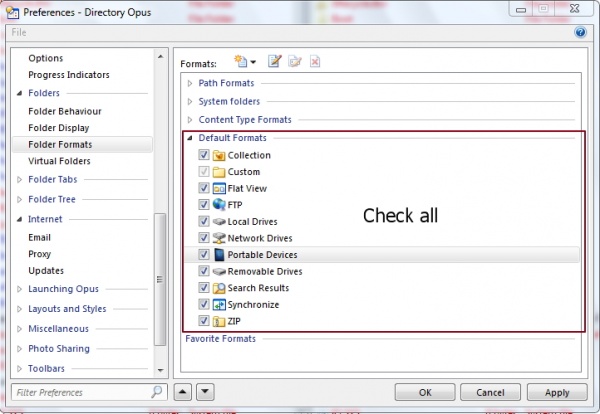Click the Synchronize arrows icon
Screen dimensions: 600x414
pos(219,305)
